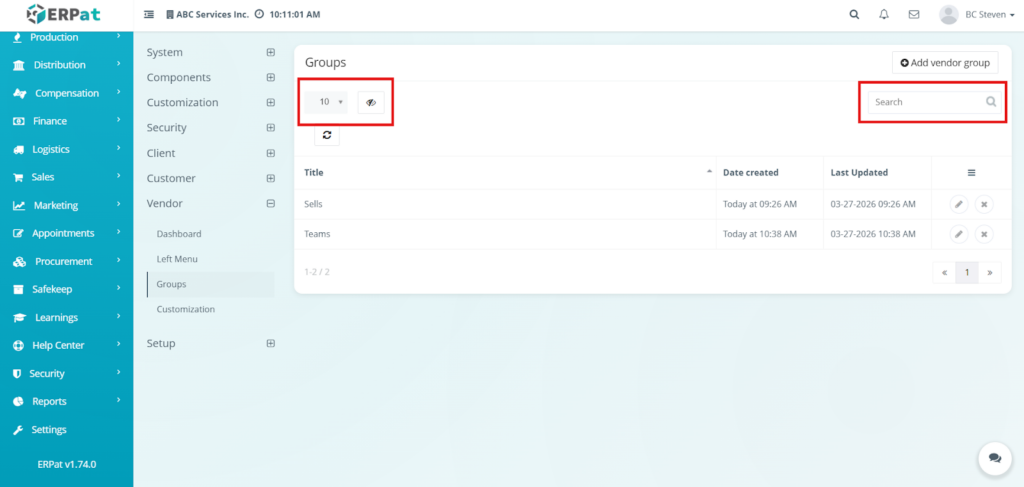Click the column menu icon in table header
This screenshot has width=1024, height=487.
pyautogui.click(x=971, y=173)
